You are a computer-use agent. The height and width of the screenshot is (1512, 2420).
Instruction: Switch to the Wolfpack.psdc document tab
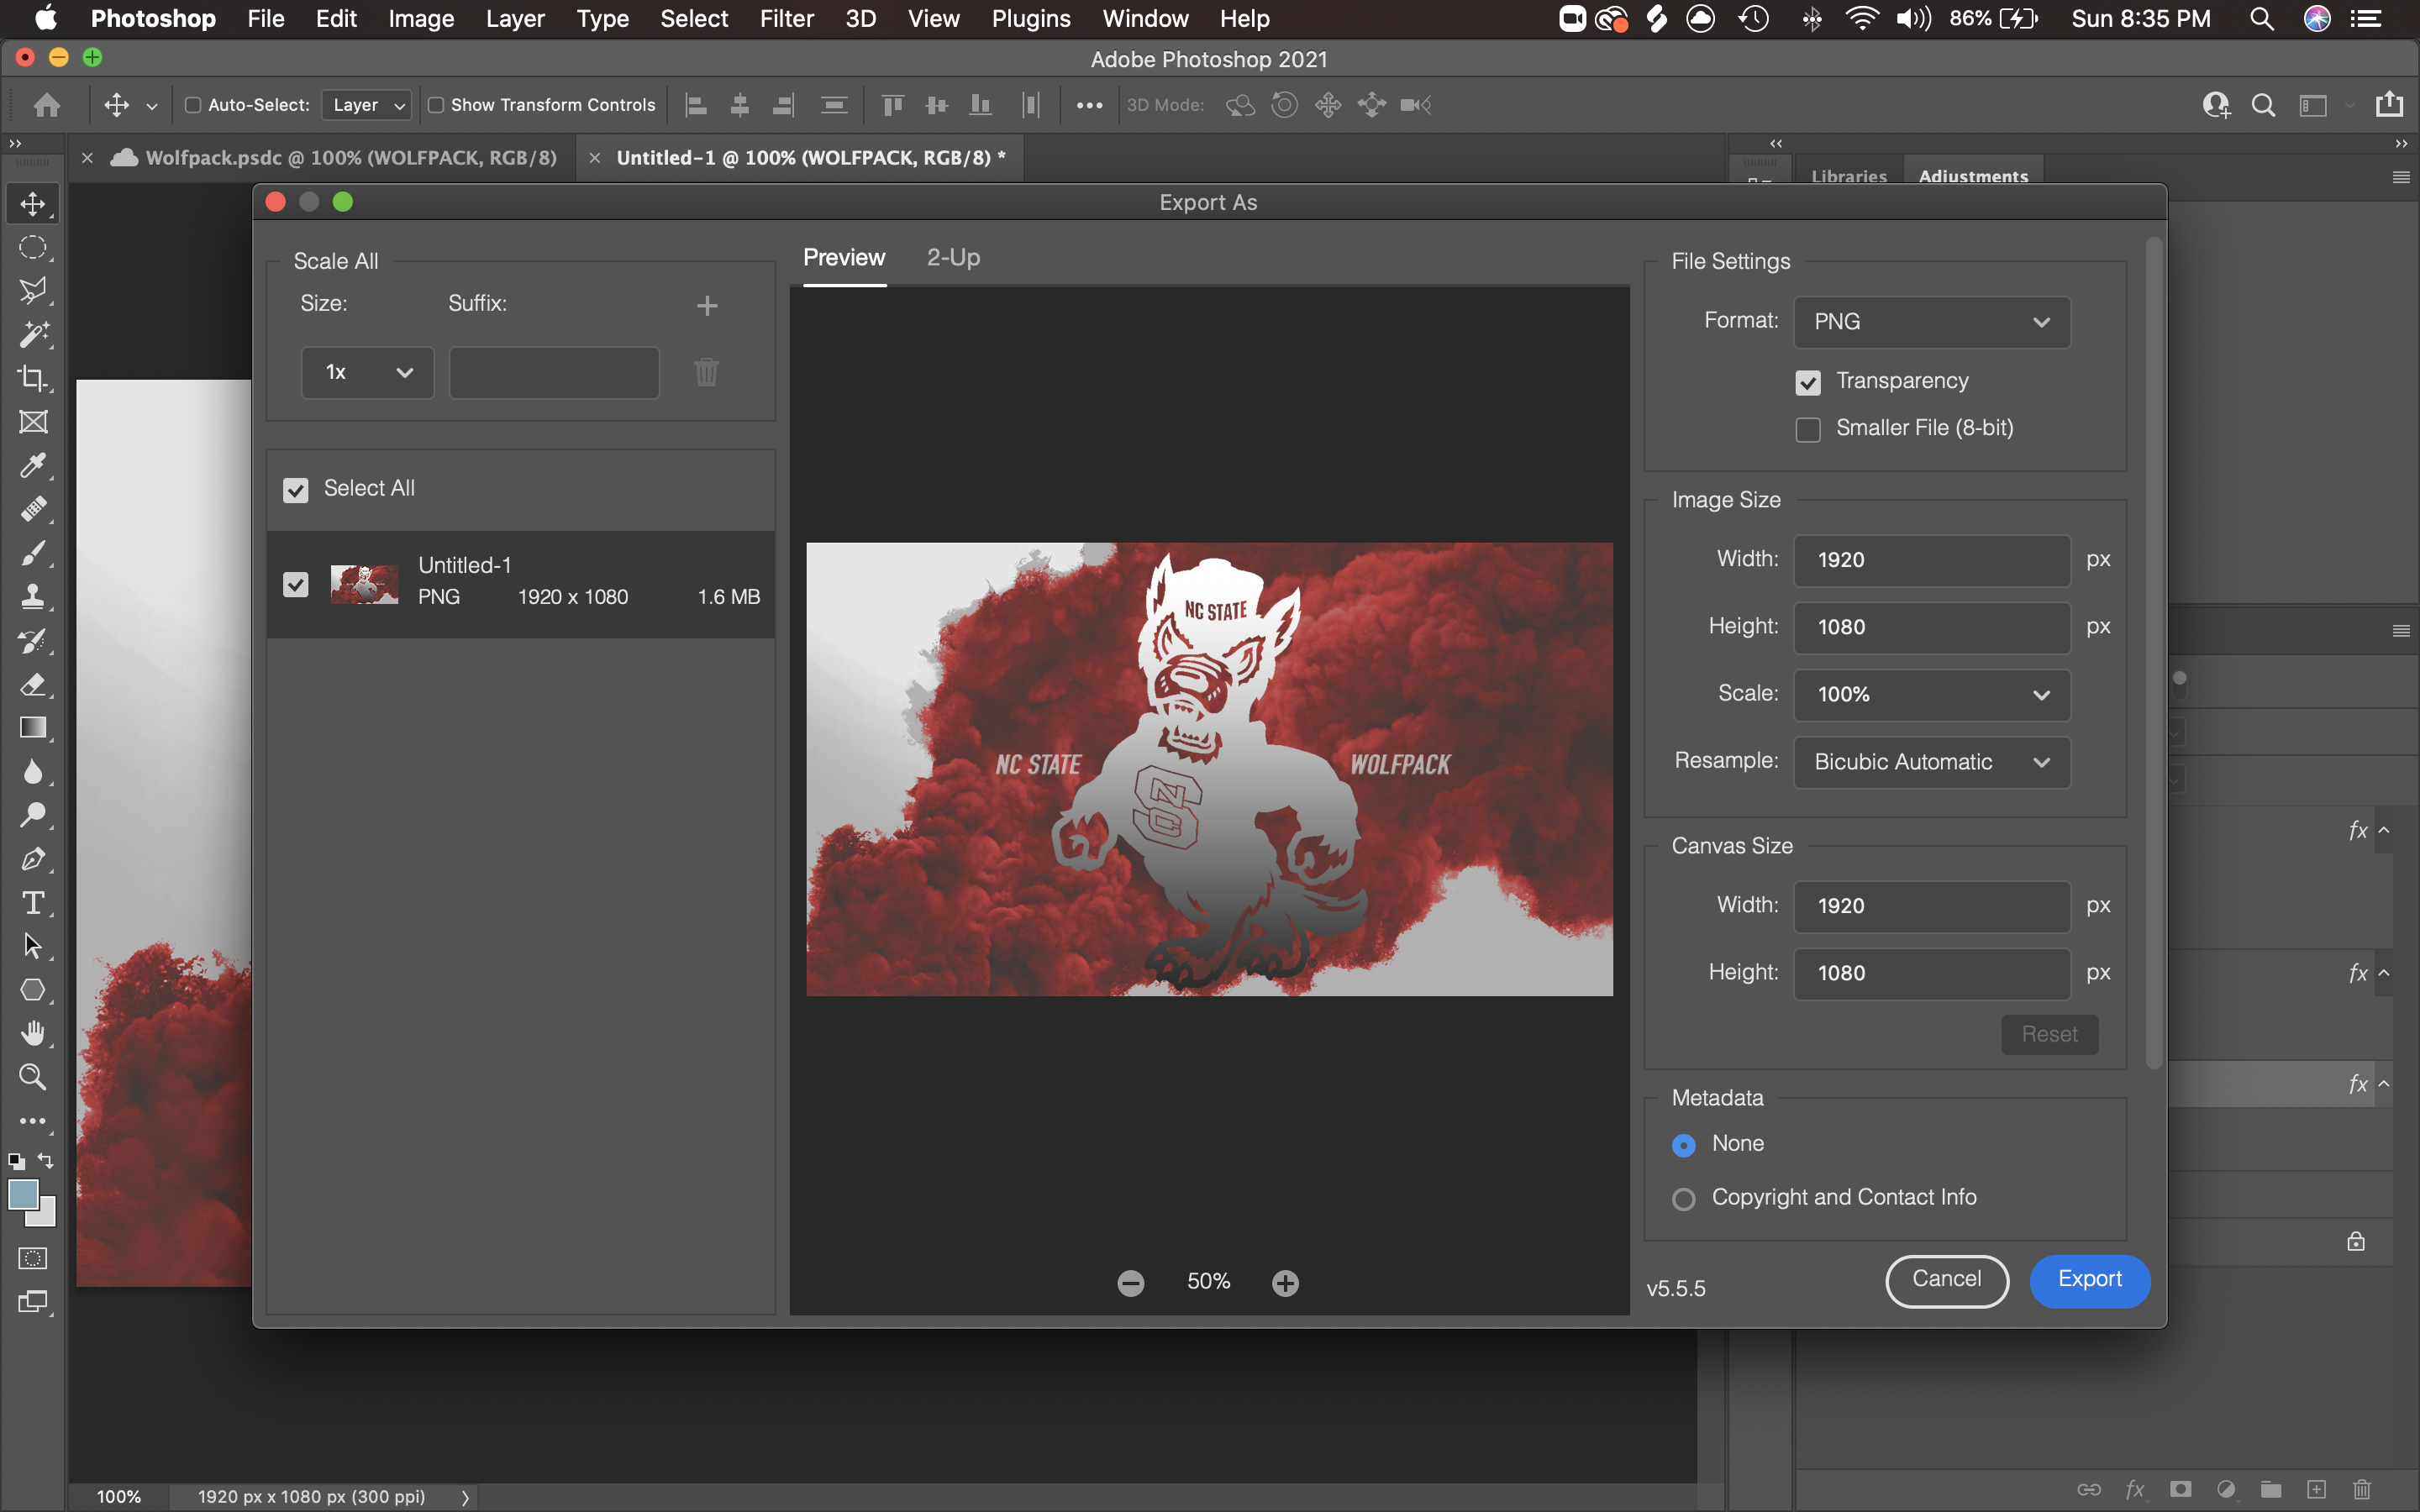[x=351, y=158]
